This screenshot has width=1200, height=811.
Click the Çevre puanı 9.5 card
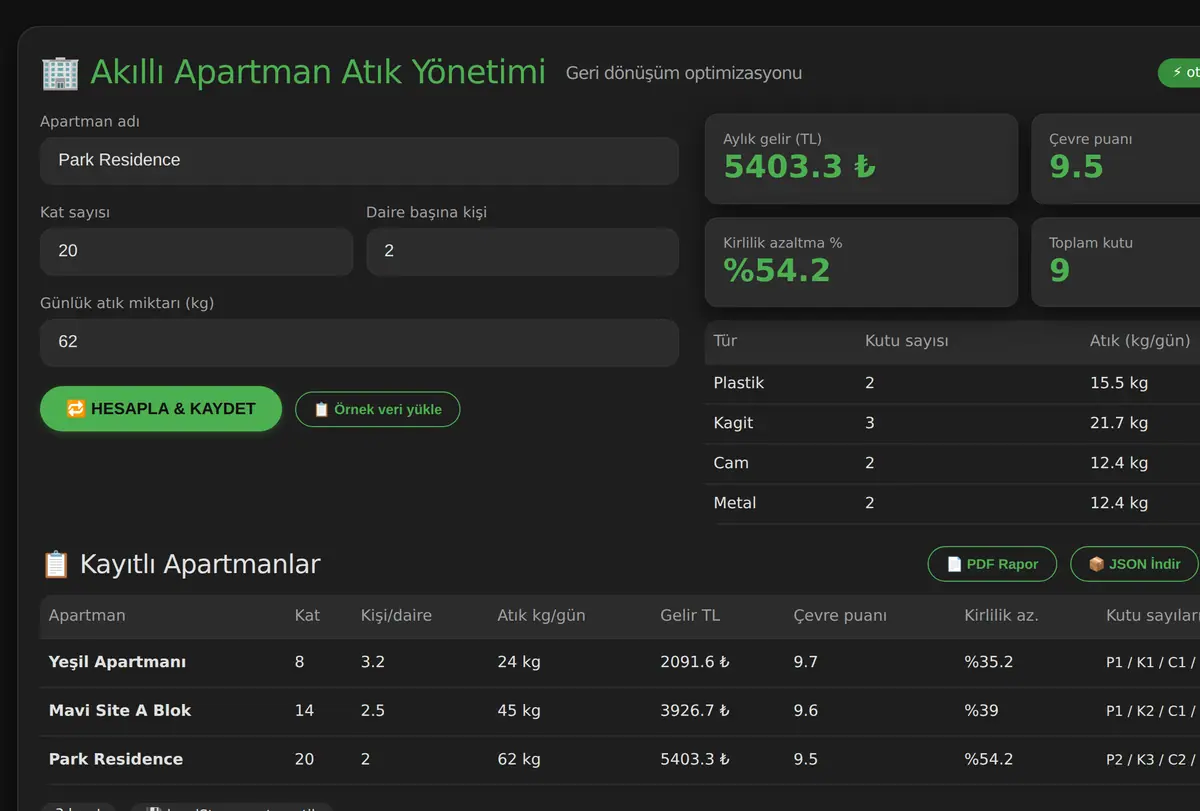pos(1115,159)
